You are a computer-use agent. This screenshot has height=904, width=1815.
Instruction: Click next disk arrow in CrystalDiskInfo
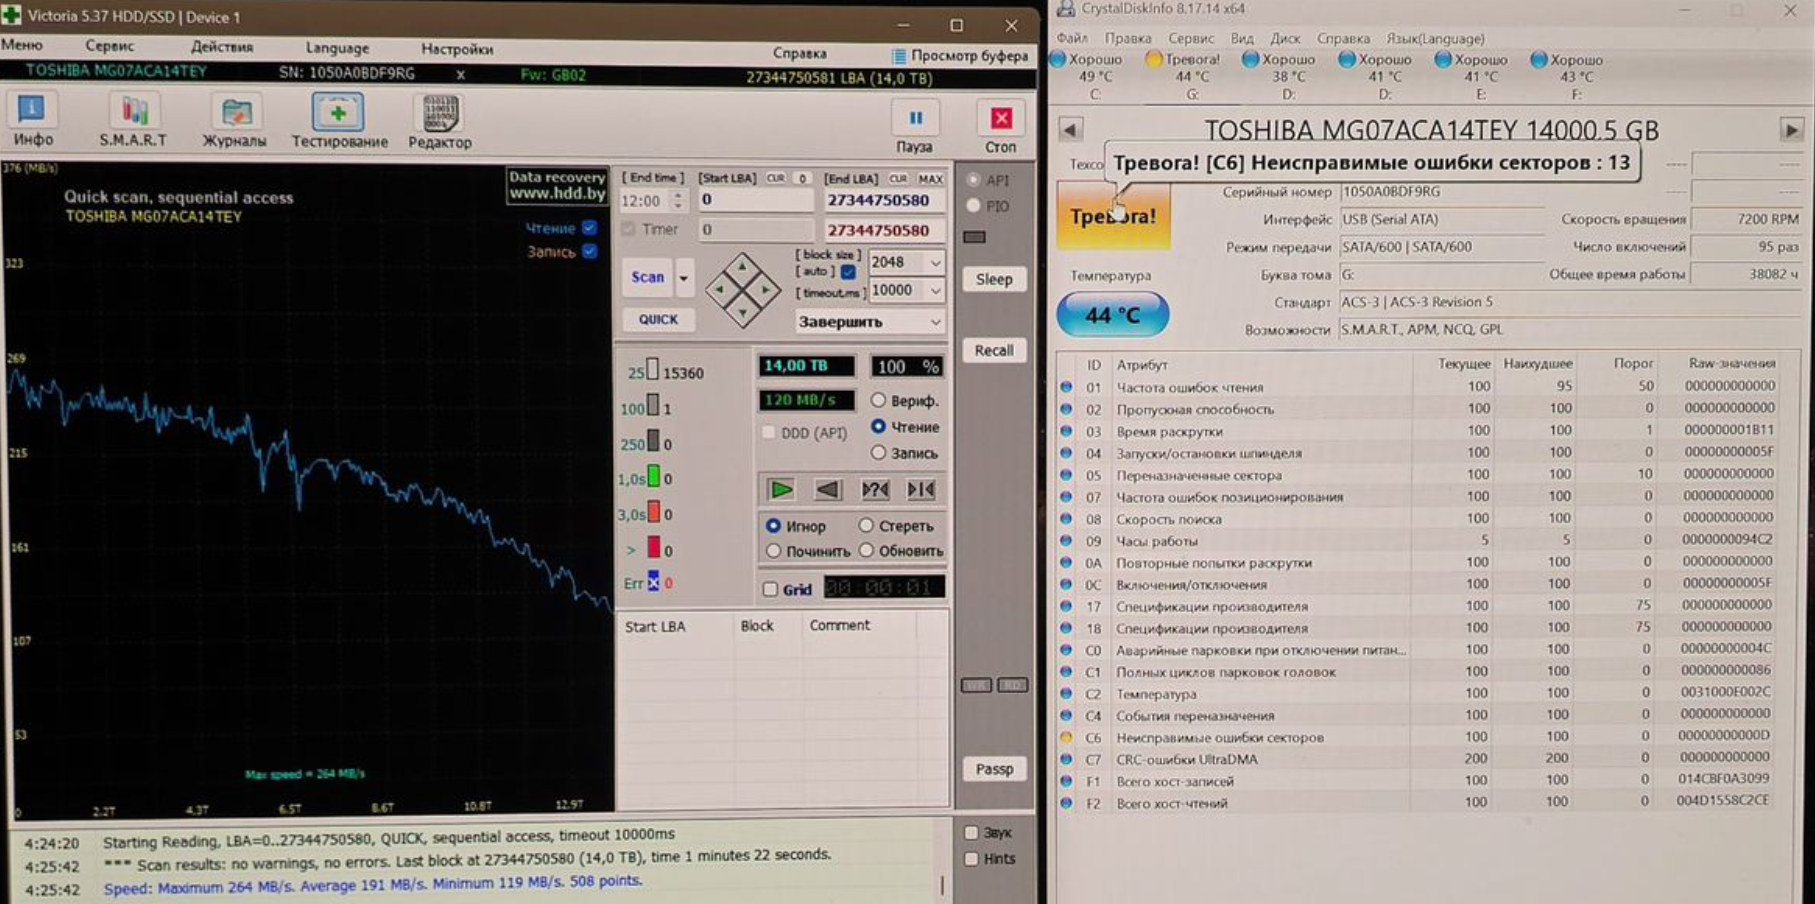pos(1791,130)
